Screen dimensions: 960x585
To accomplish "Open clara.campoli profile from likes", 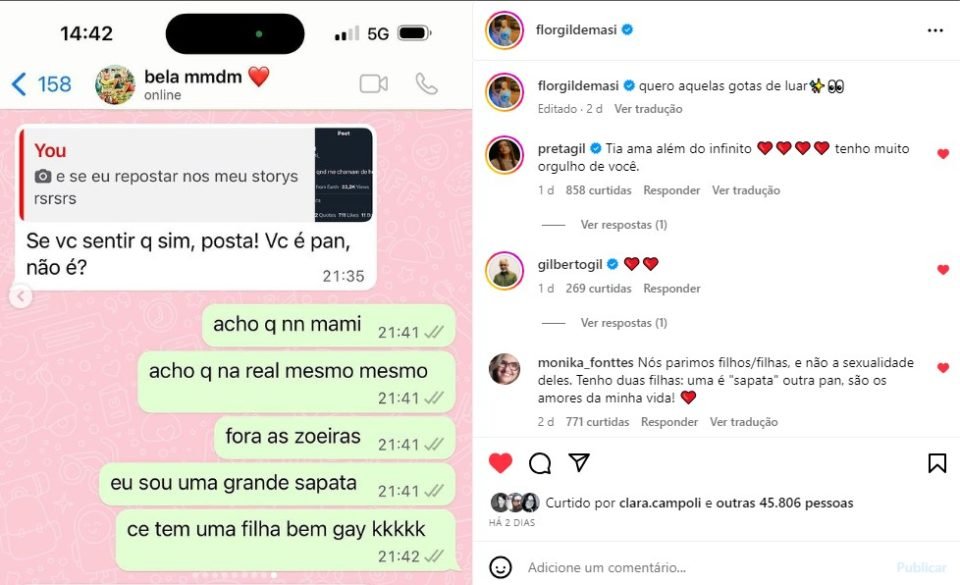I will pos(659,503).
